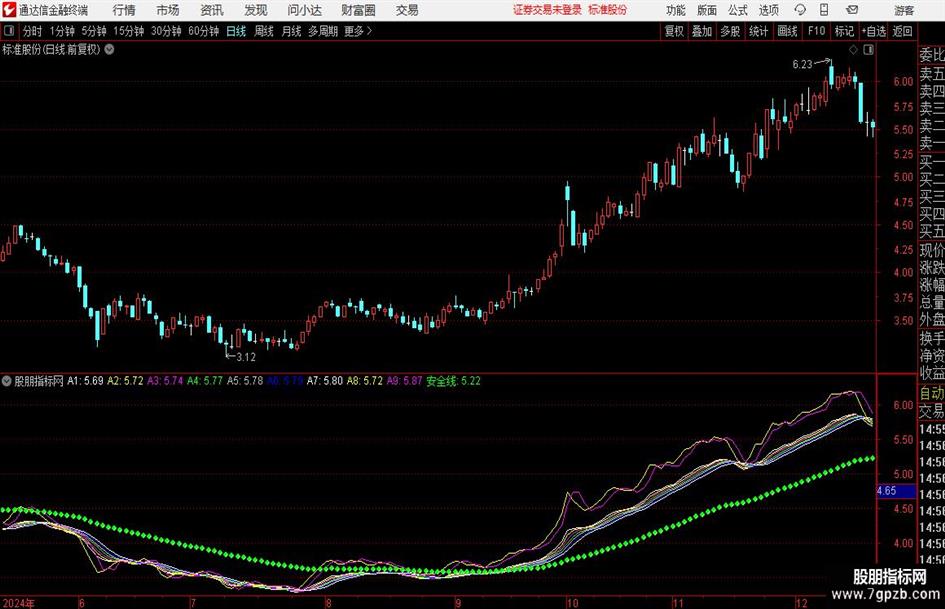Open the 功能 menu
Image resolution: width=945 pixels, height=609 pixels.
click(676, 10)
